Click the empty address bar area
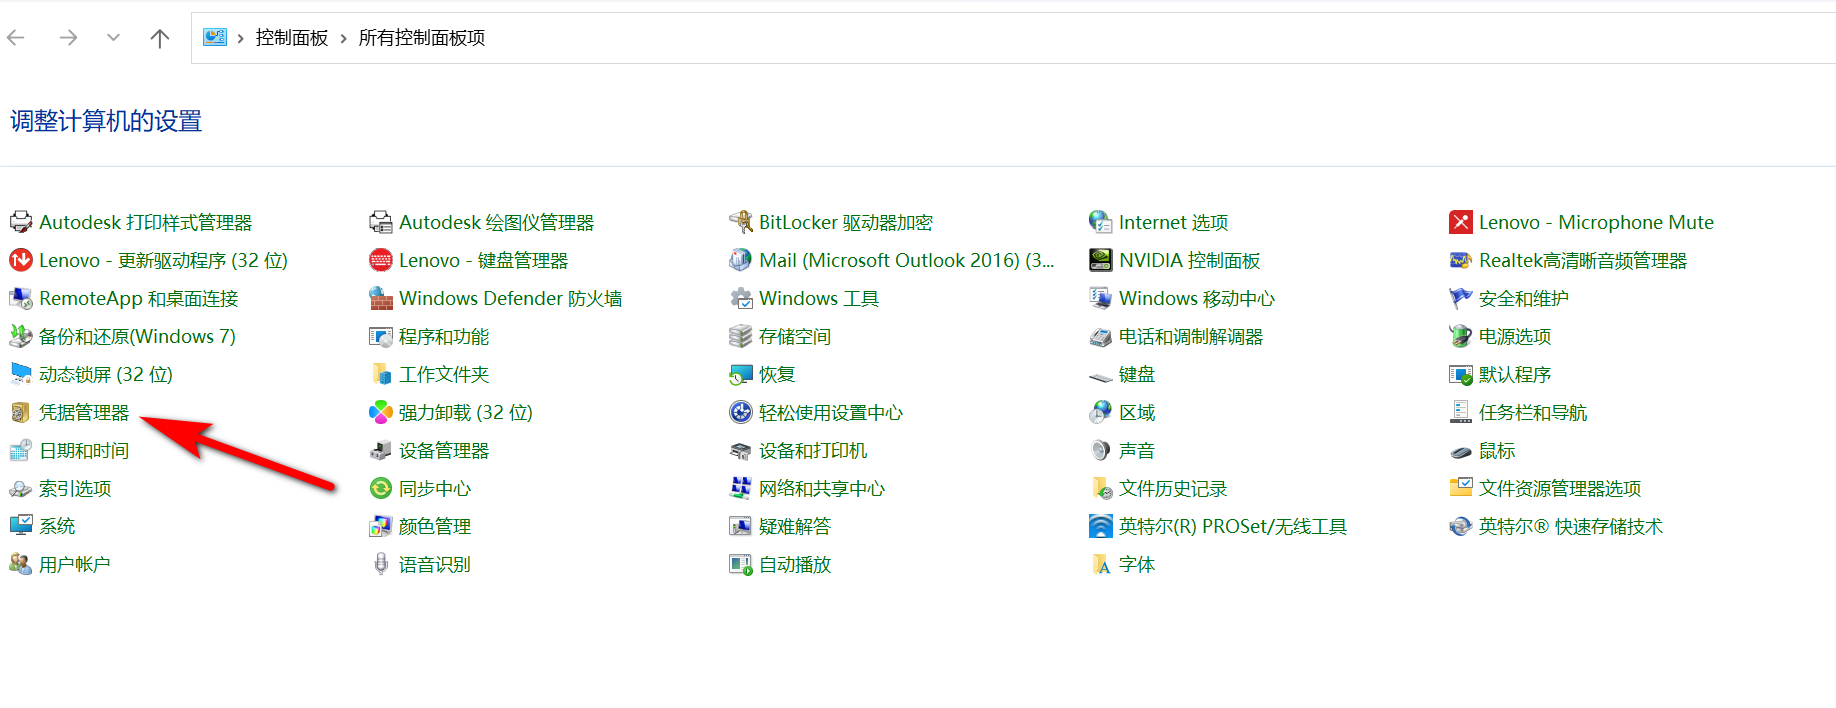The width and height of the screenshot is (1836, 708). coord(1100,38)
